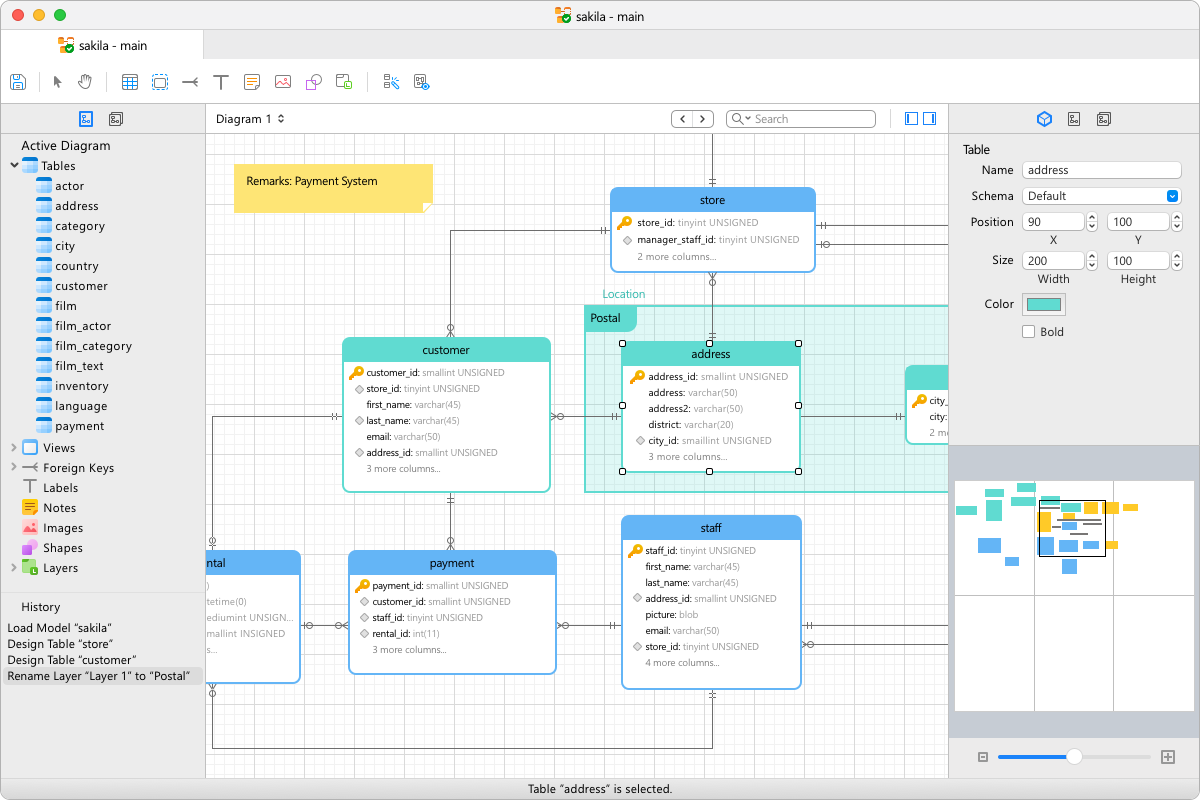Image resolution: width=1200 pixels, height=800 pixels.
Task: Select the dashed selection view tool
Action: pos(160,82)
